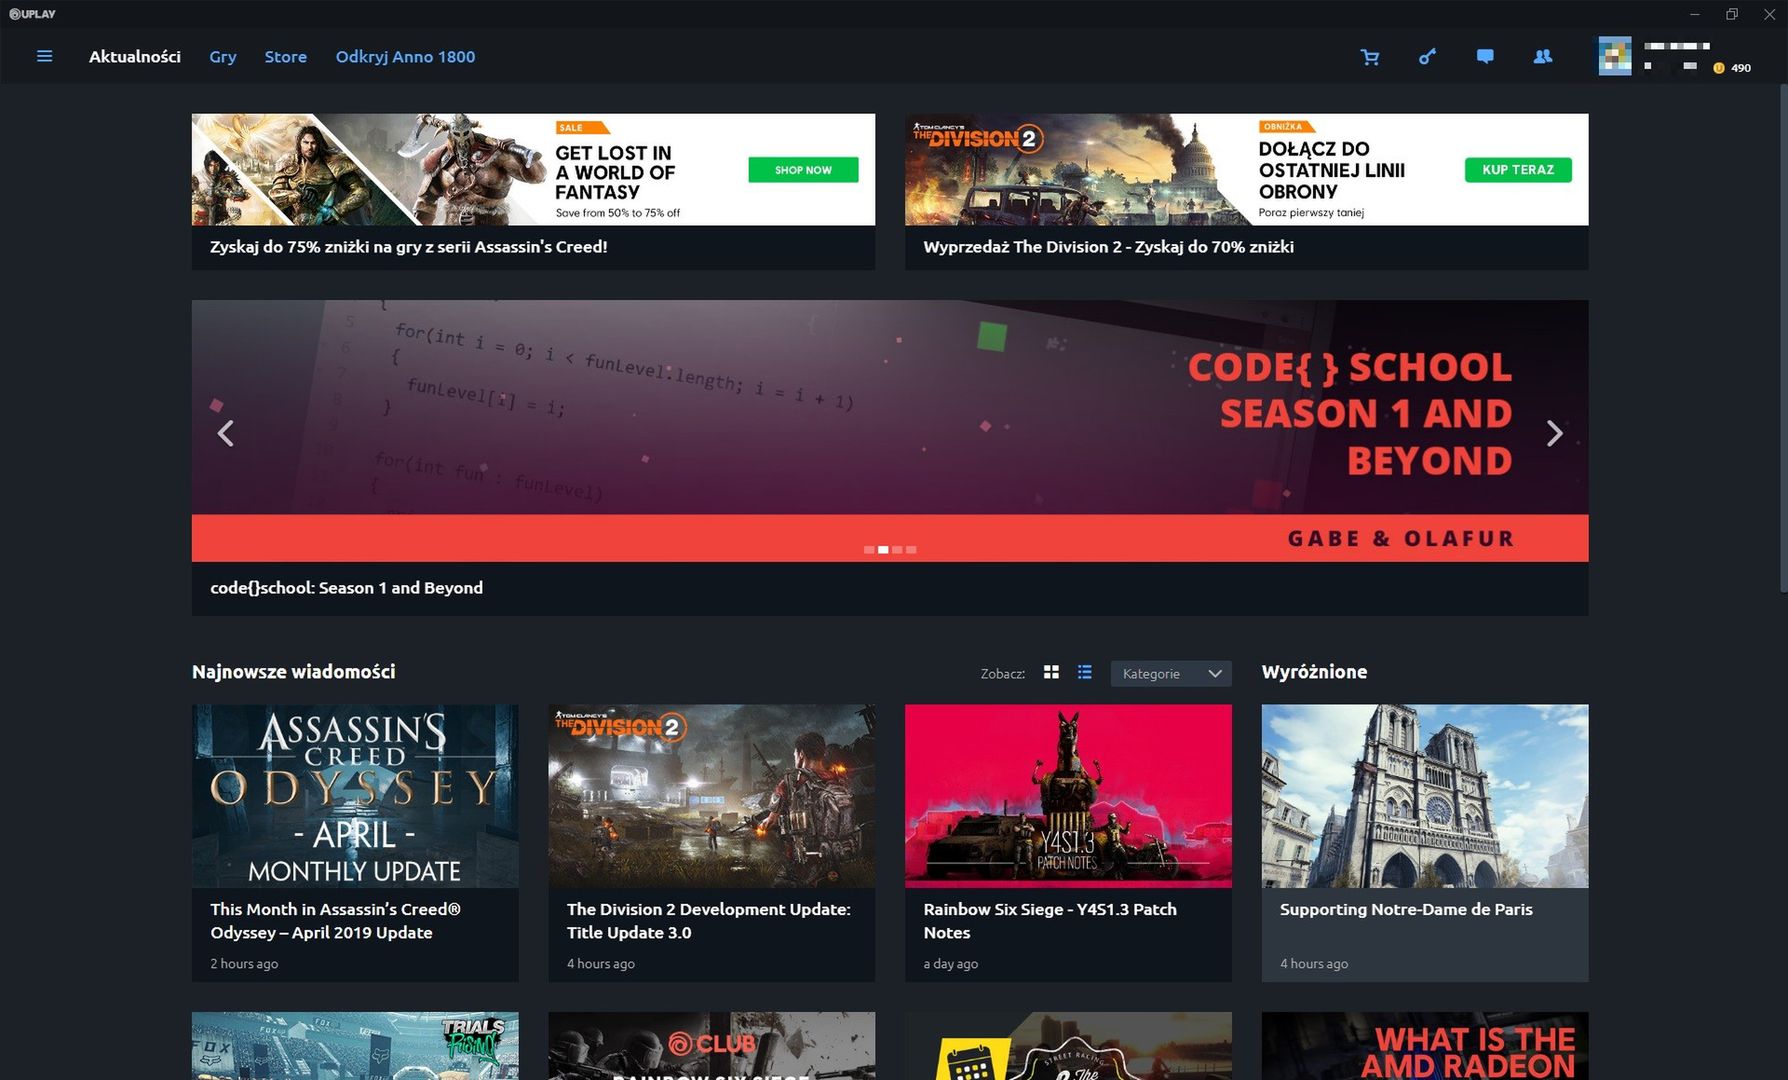Open code{}school Season 1 and Beyond article
Screen dimensions: 1788x1080
click(x=346, y=588)
